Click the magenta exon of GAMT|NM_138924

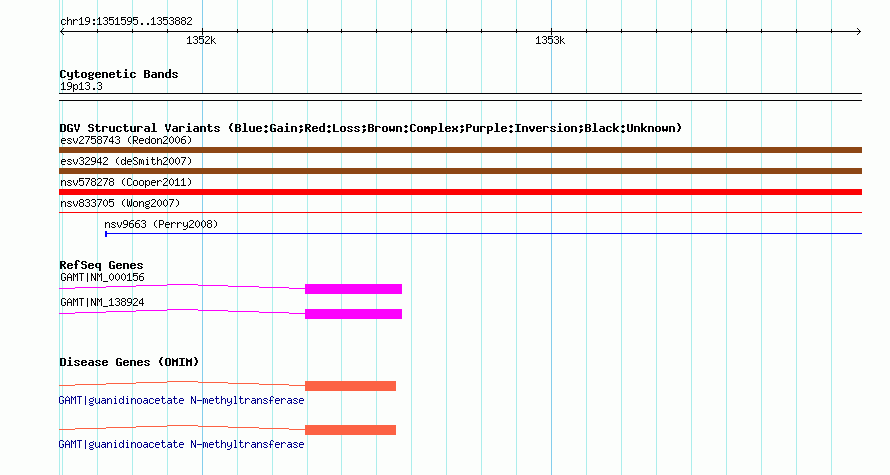coord(354,314)
